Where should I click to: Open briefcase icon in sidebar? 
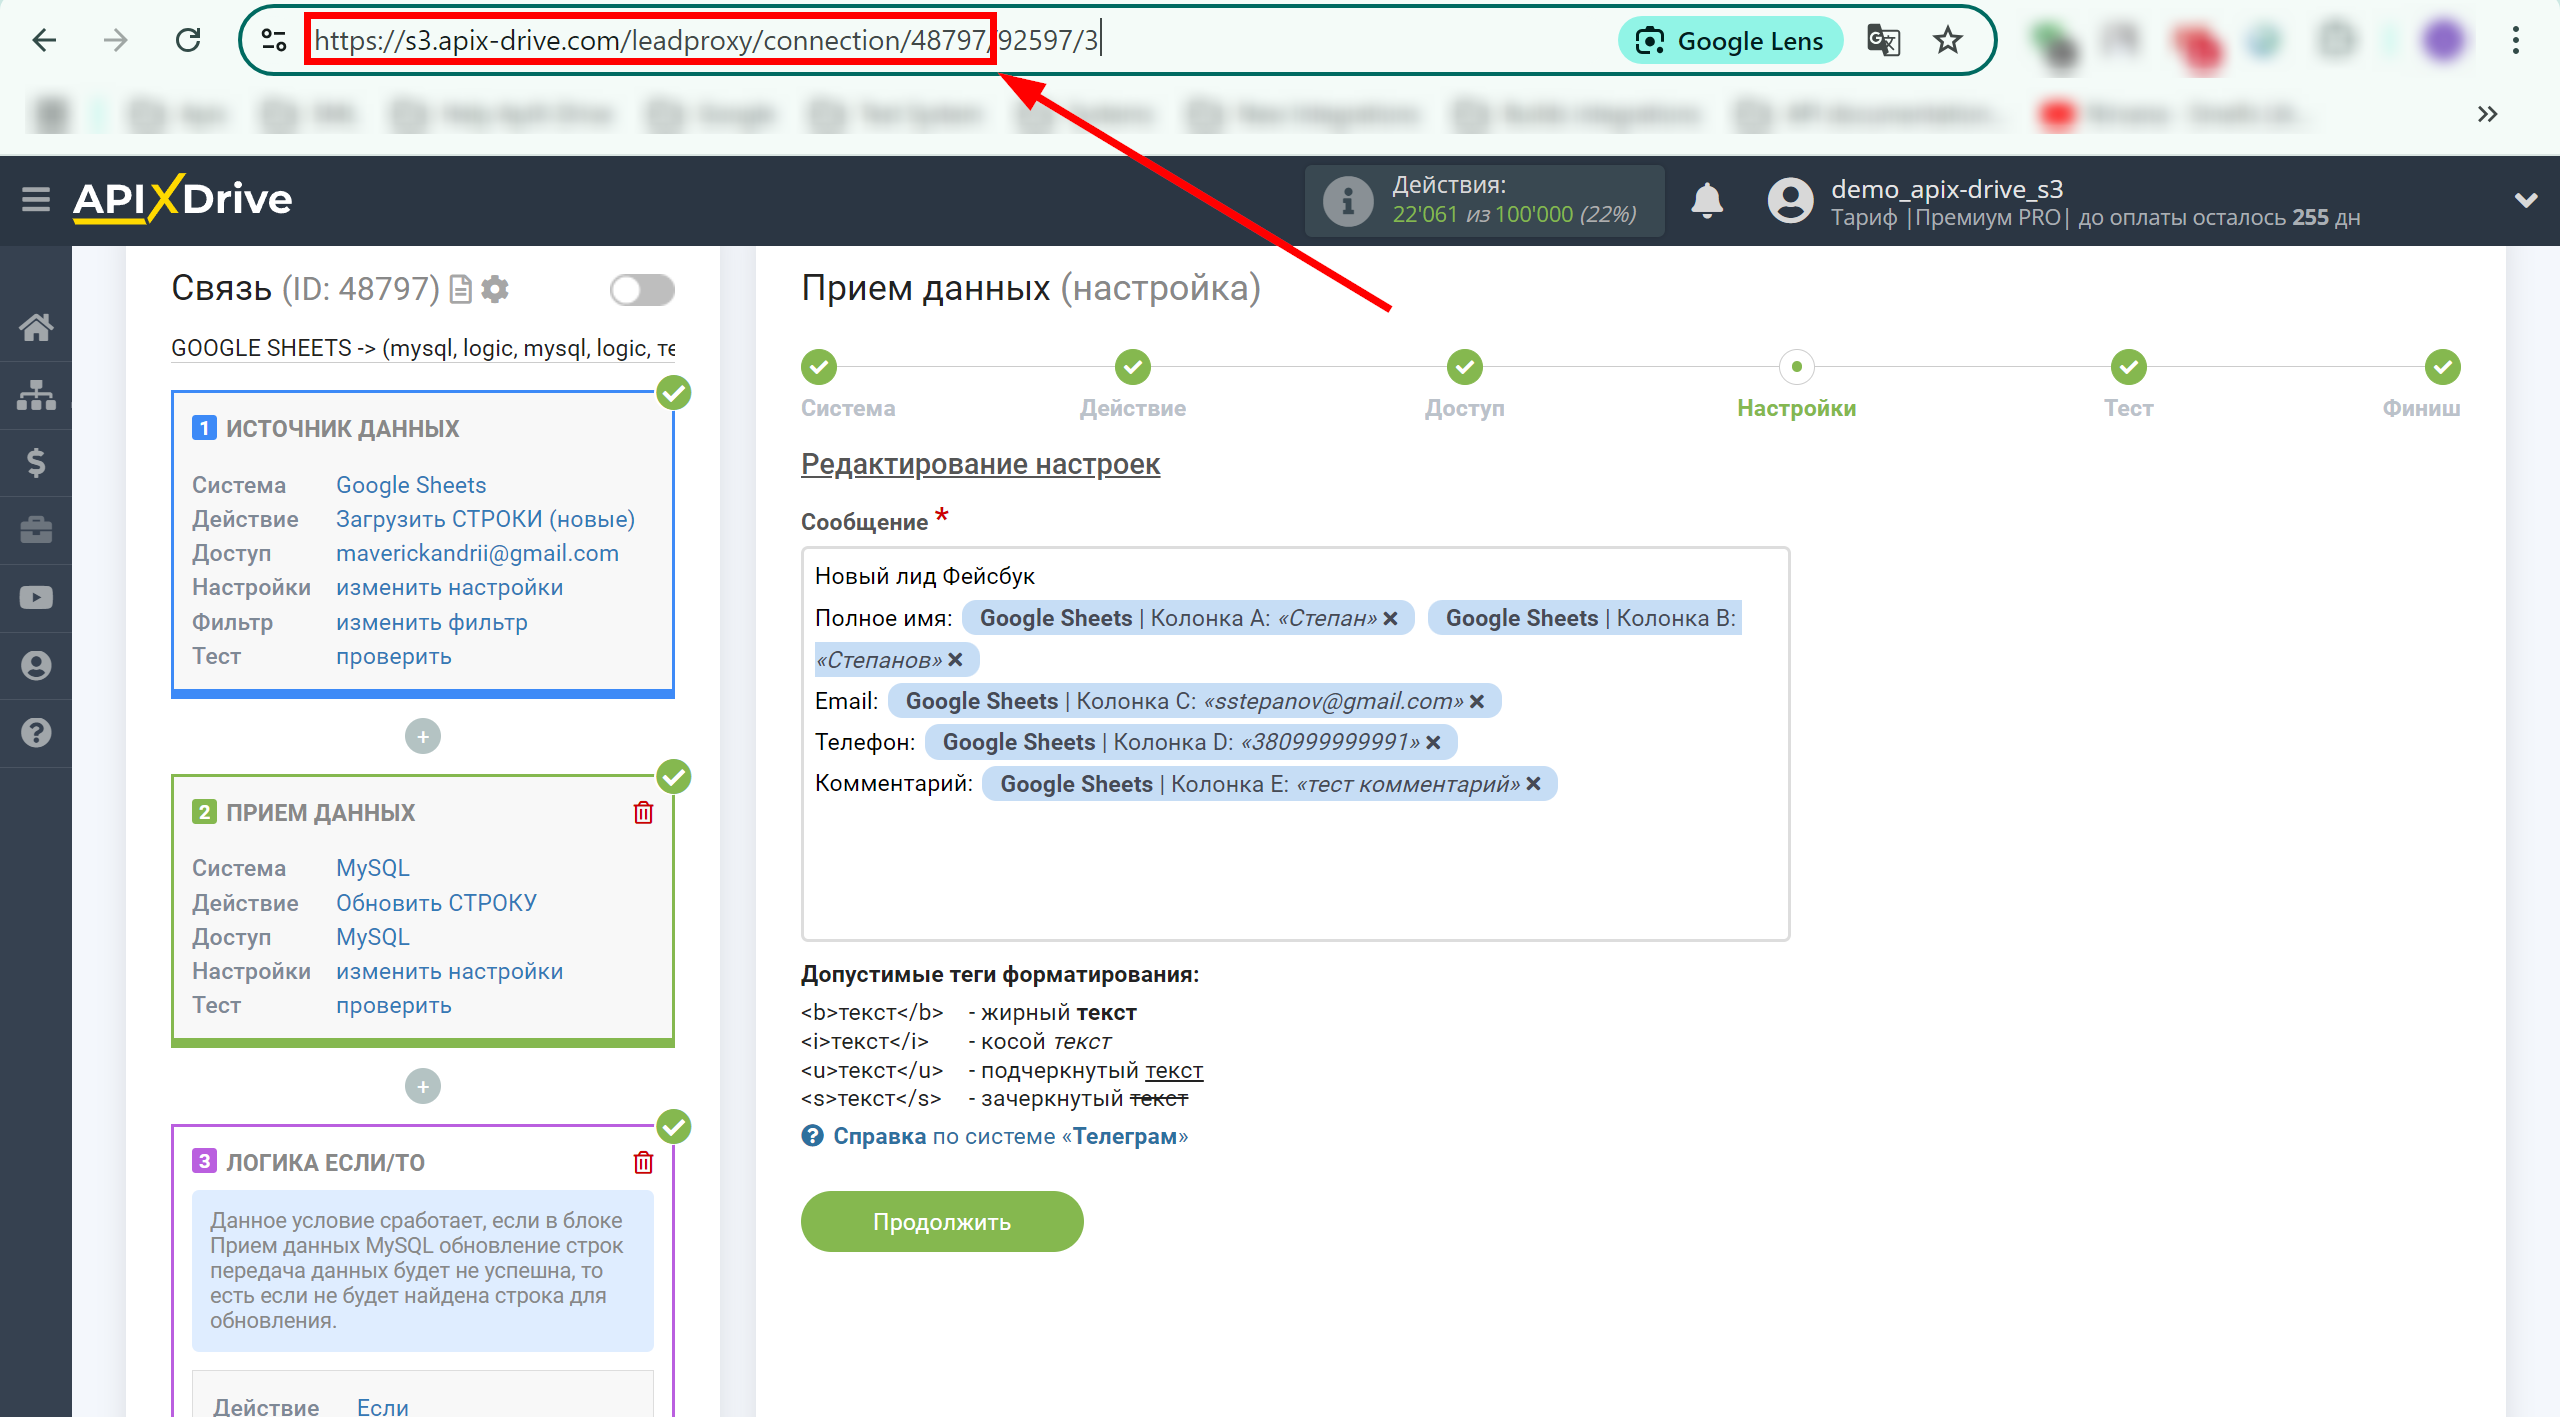[36, 529]
